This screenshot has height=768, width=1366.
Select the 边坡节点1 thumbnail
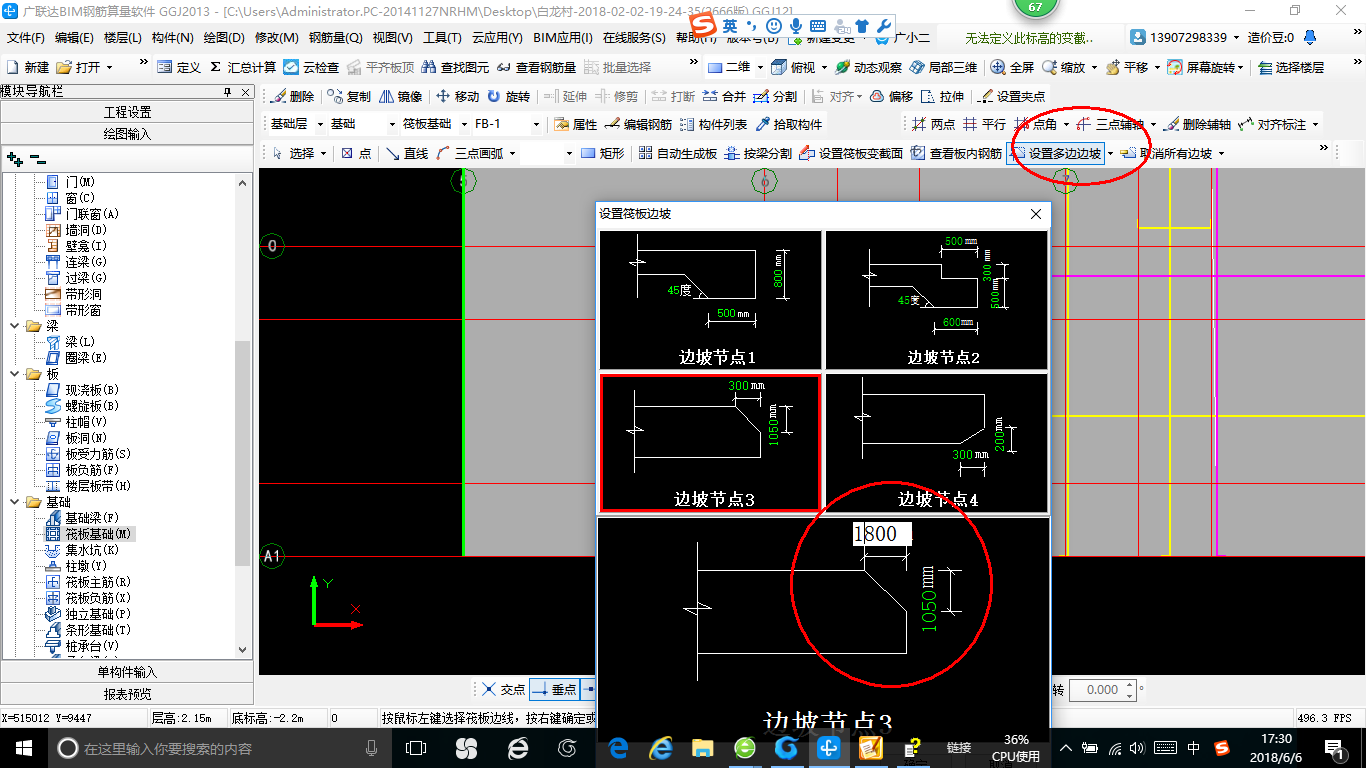[710, 300]
